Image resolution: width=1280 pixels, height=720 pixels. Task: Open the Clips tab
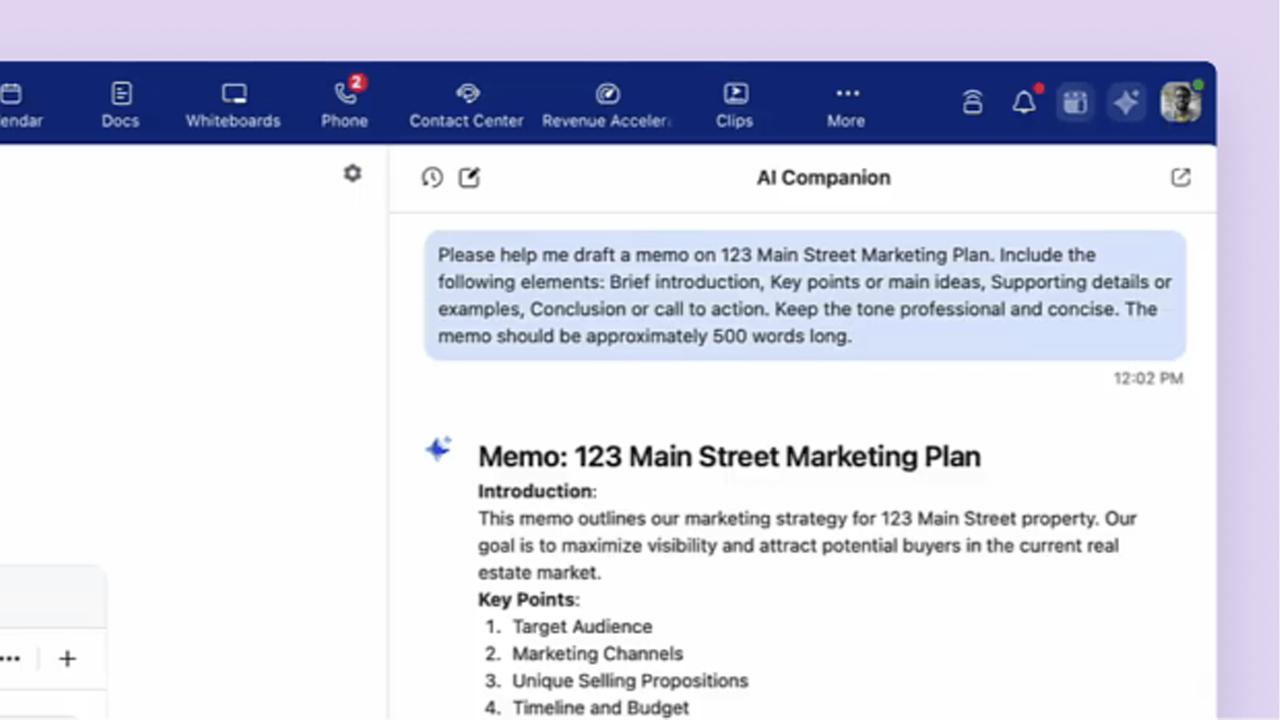tap(734, 104)
